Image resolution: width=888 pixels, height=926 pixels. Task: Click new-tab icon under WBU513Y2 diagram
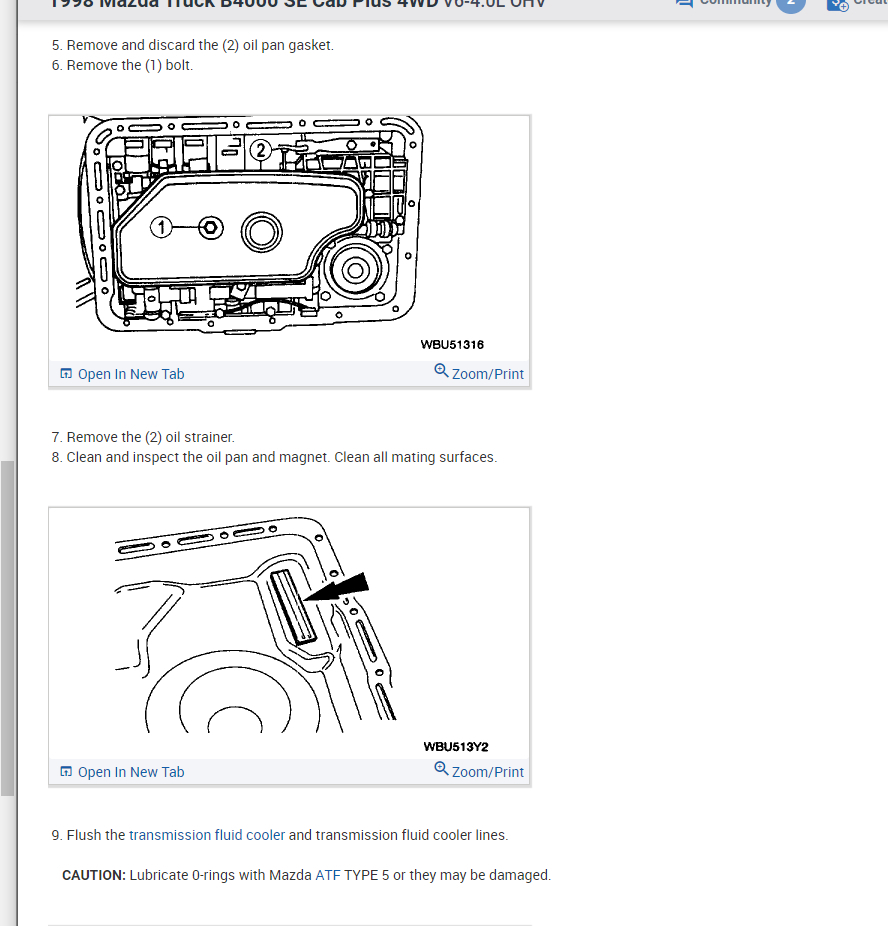[66, 772]
